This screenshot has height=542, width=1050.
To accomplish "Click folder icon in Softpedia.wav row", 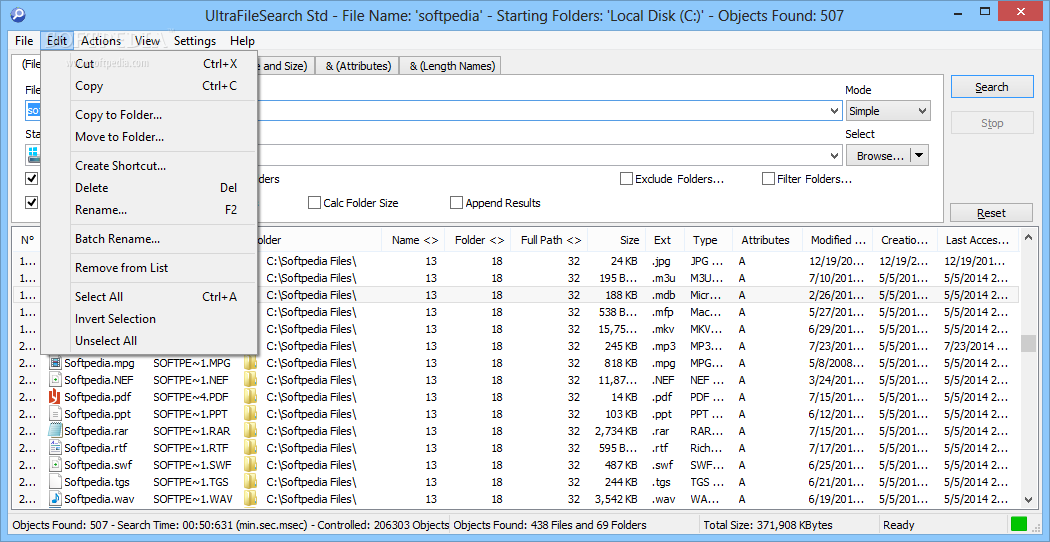I will tap(250, 498).
